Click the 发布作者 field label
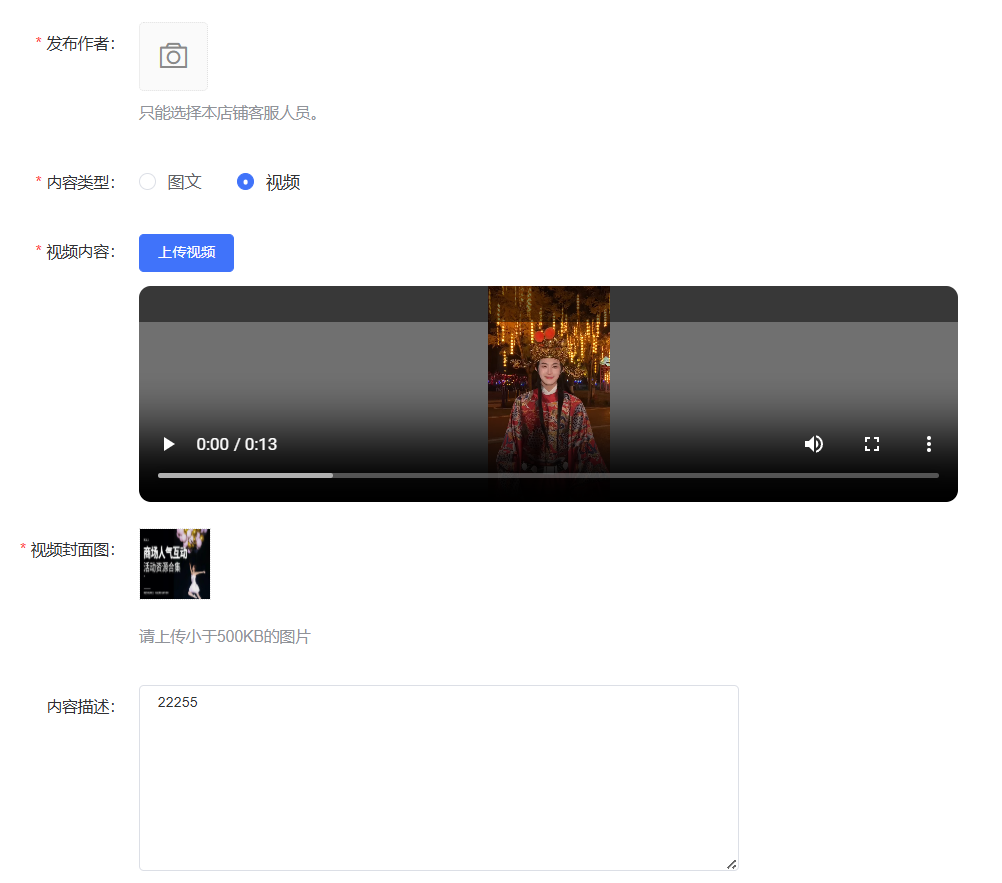 [x=80, y=44]
